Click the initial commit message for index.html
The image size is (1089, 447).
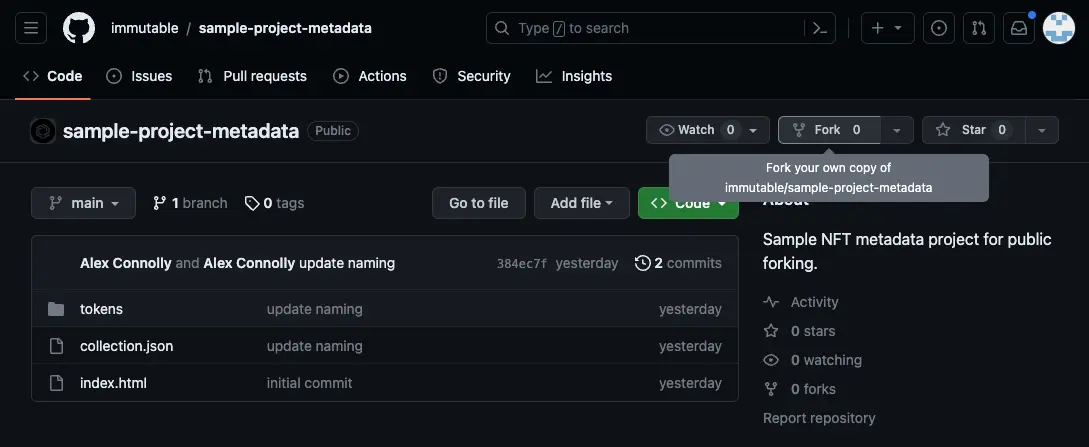pyautogui.click(x=309, y=383)
